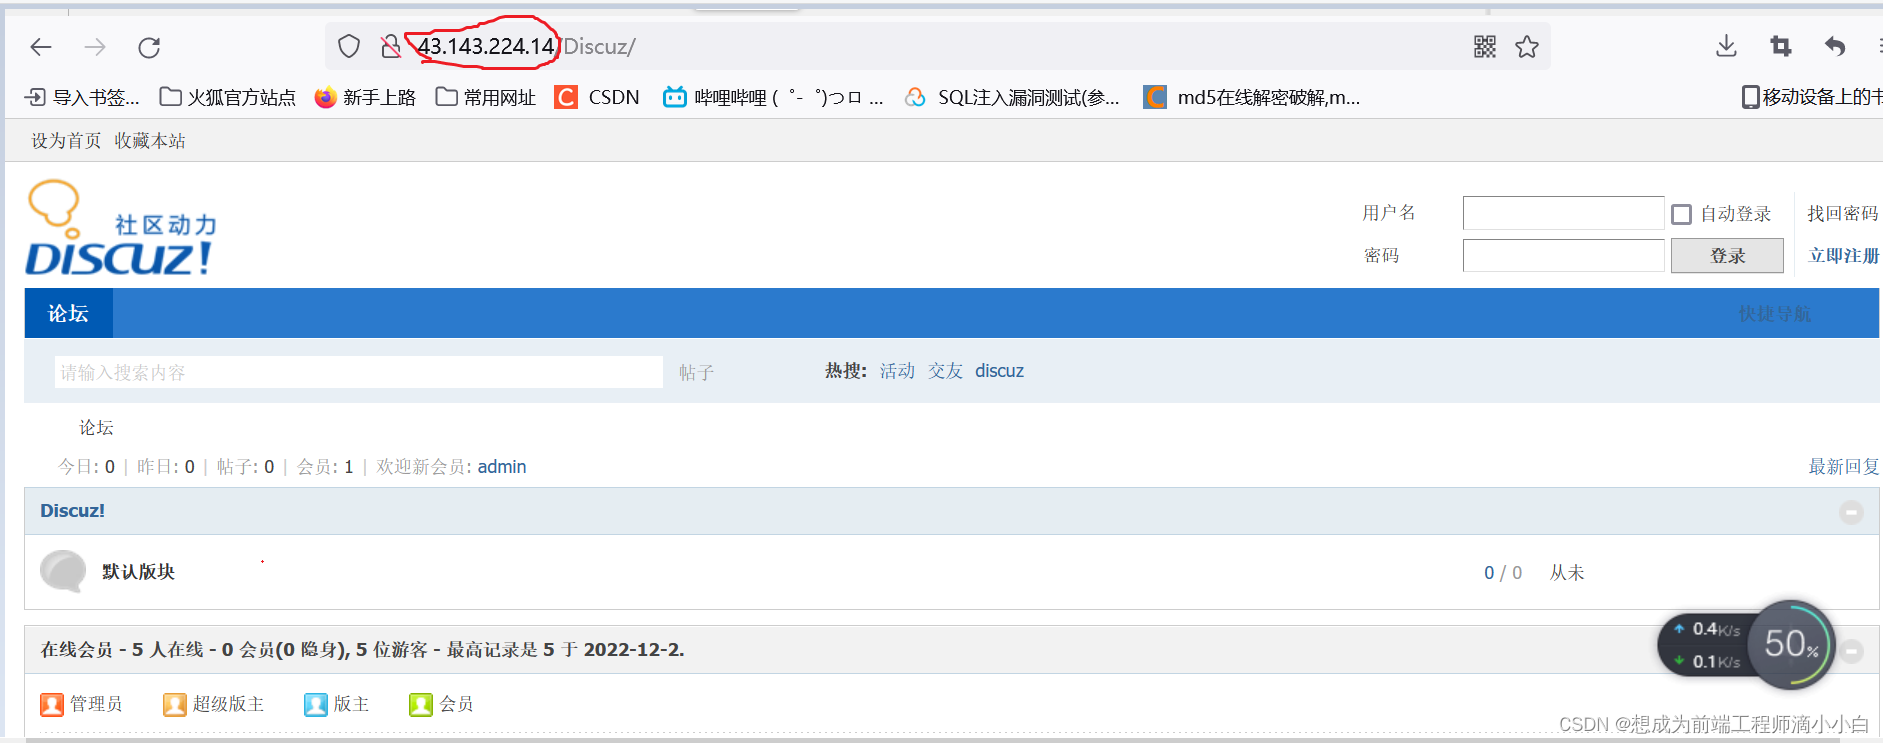1883x743 pixels.
Task: Bookmark this page with the star icon
Action: (1527, 46)
